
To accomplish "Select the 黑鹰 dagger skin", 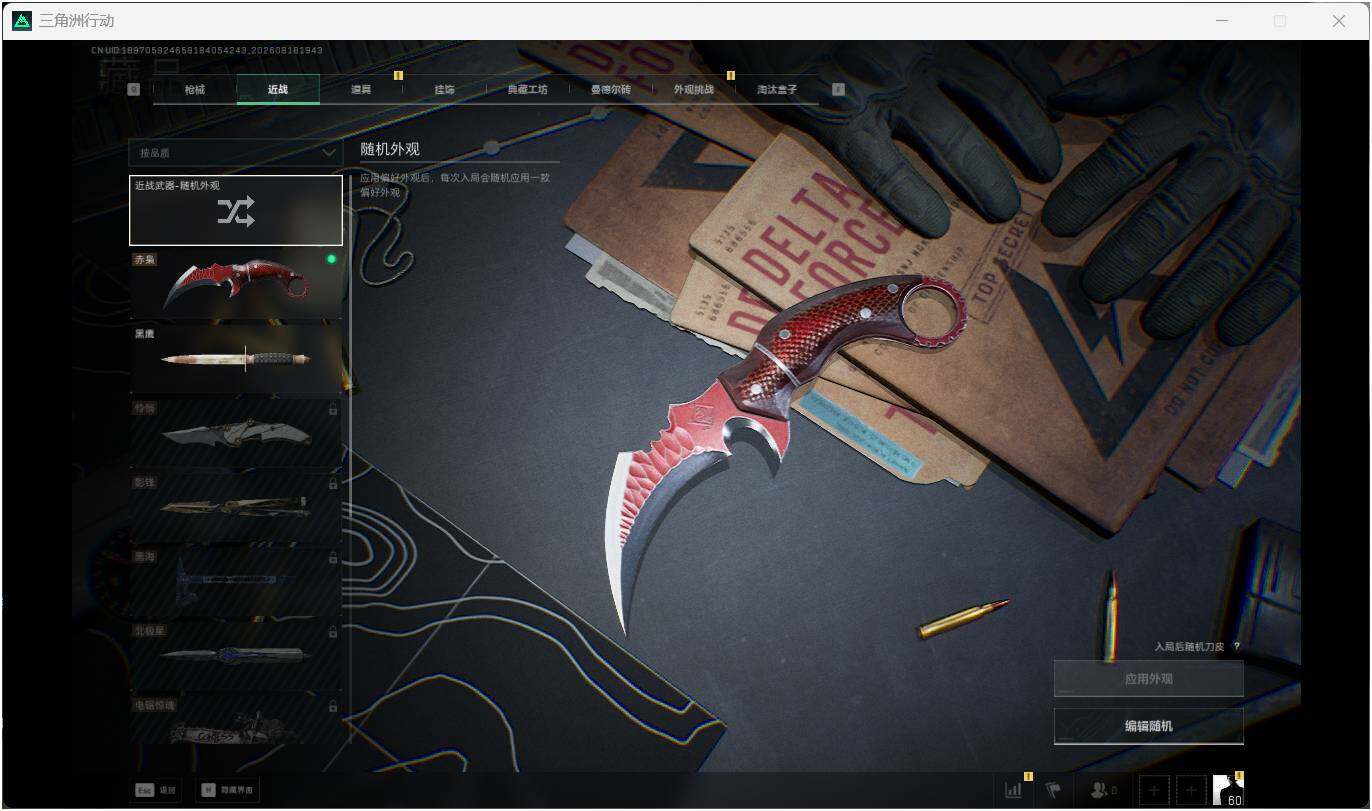I will [236, 358].
